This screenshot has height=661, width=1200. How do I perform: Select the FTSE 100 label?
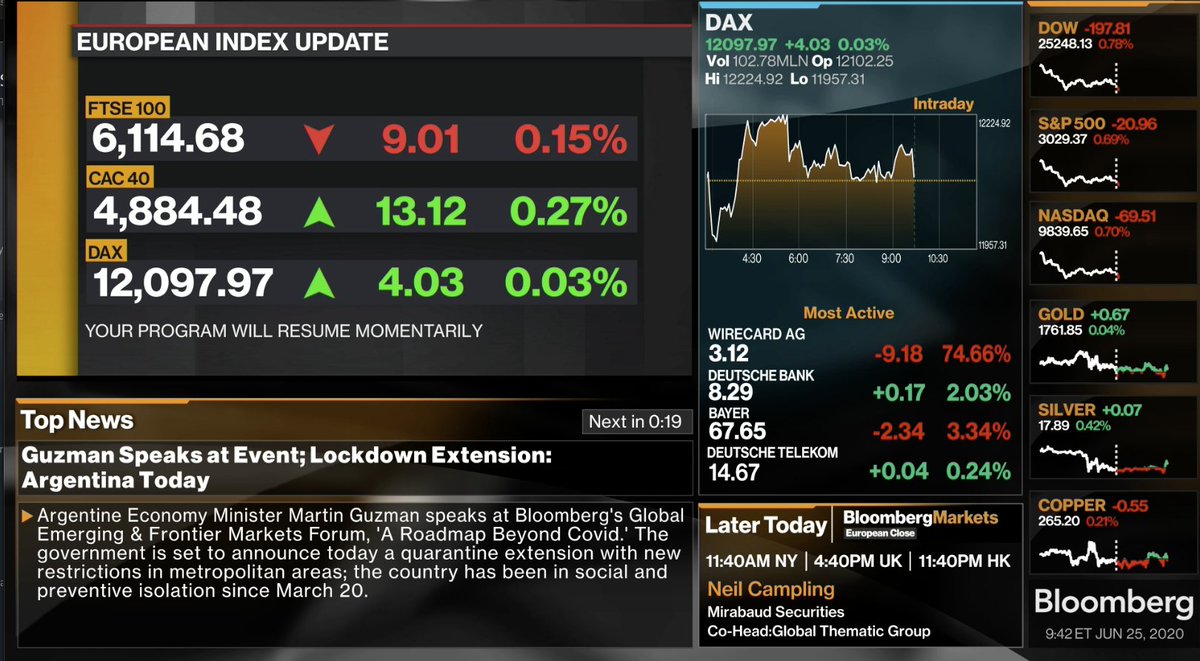click(x=126, y=108)
